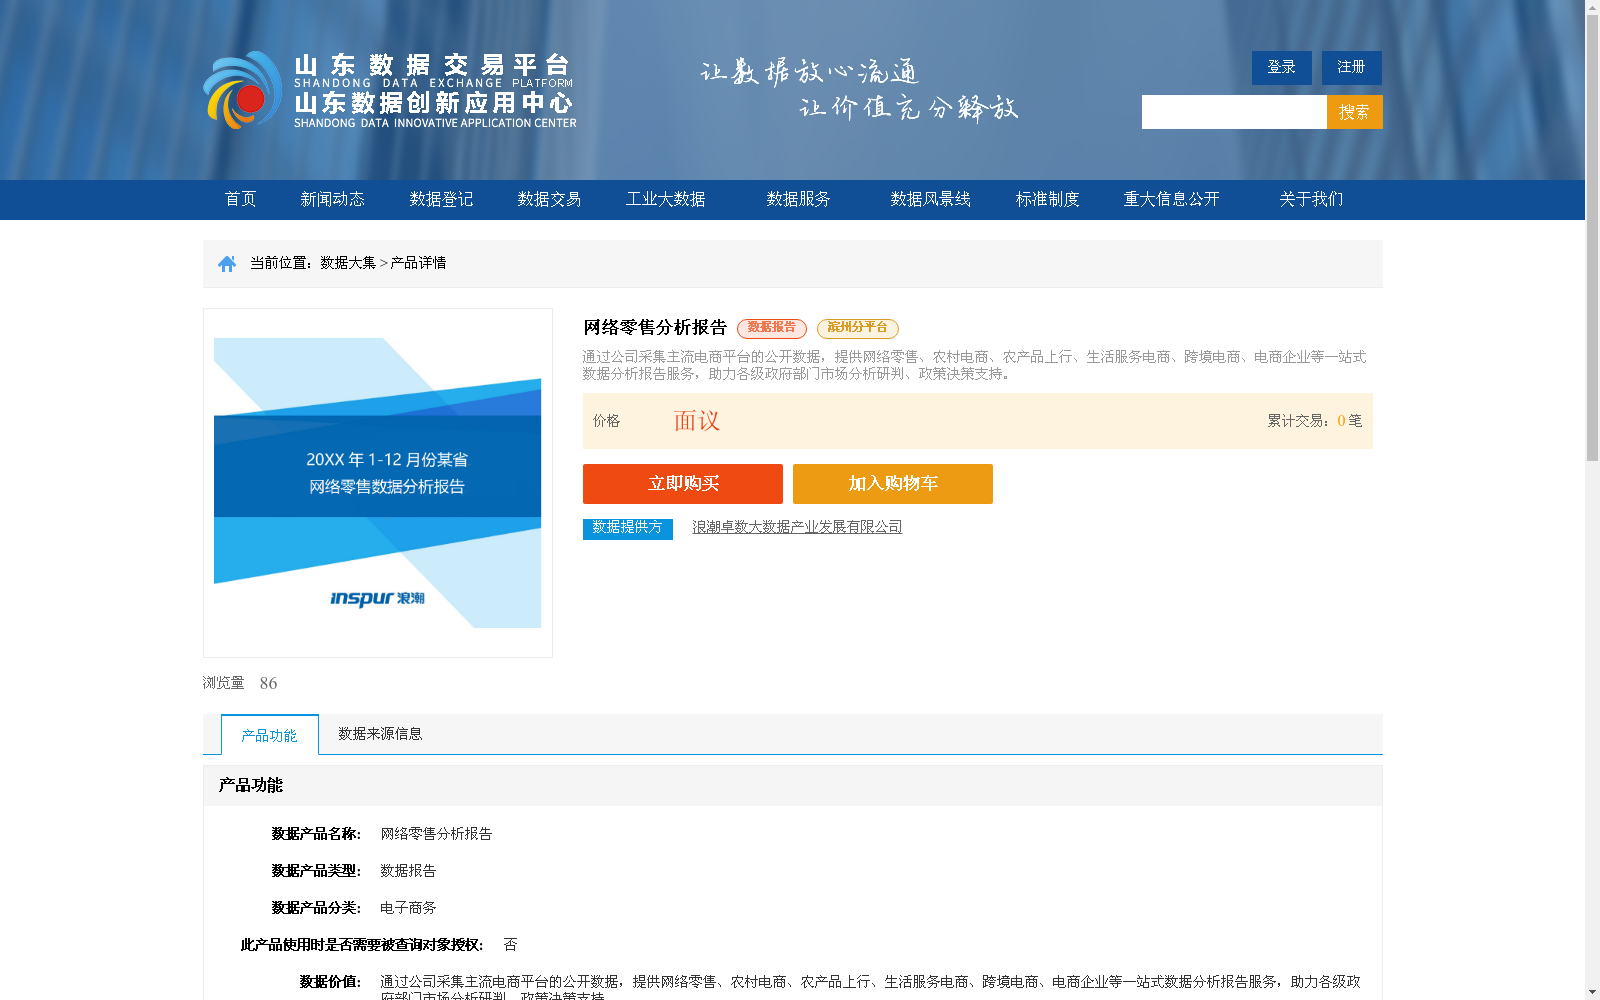Click the 浏览量 86 view count

tap(240, 683)
